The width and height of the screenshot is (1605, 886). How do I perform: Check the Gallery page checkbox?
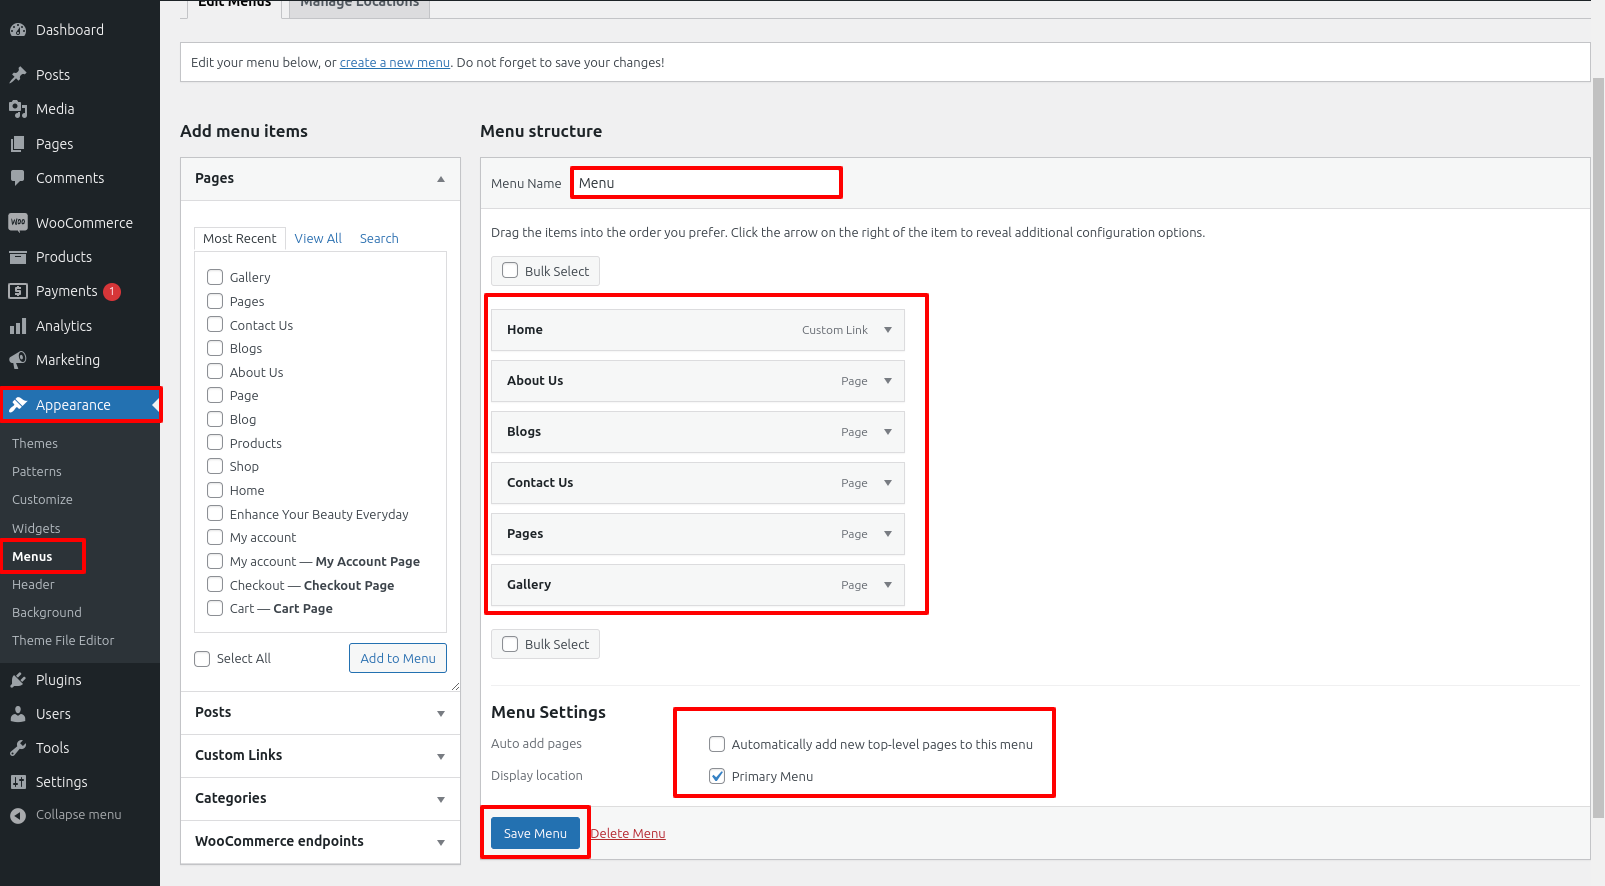215,277
